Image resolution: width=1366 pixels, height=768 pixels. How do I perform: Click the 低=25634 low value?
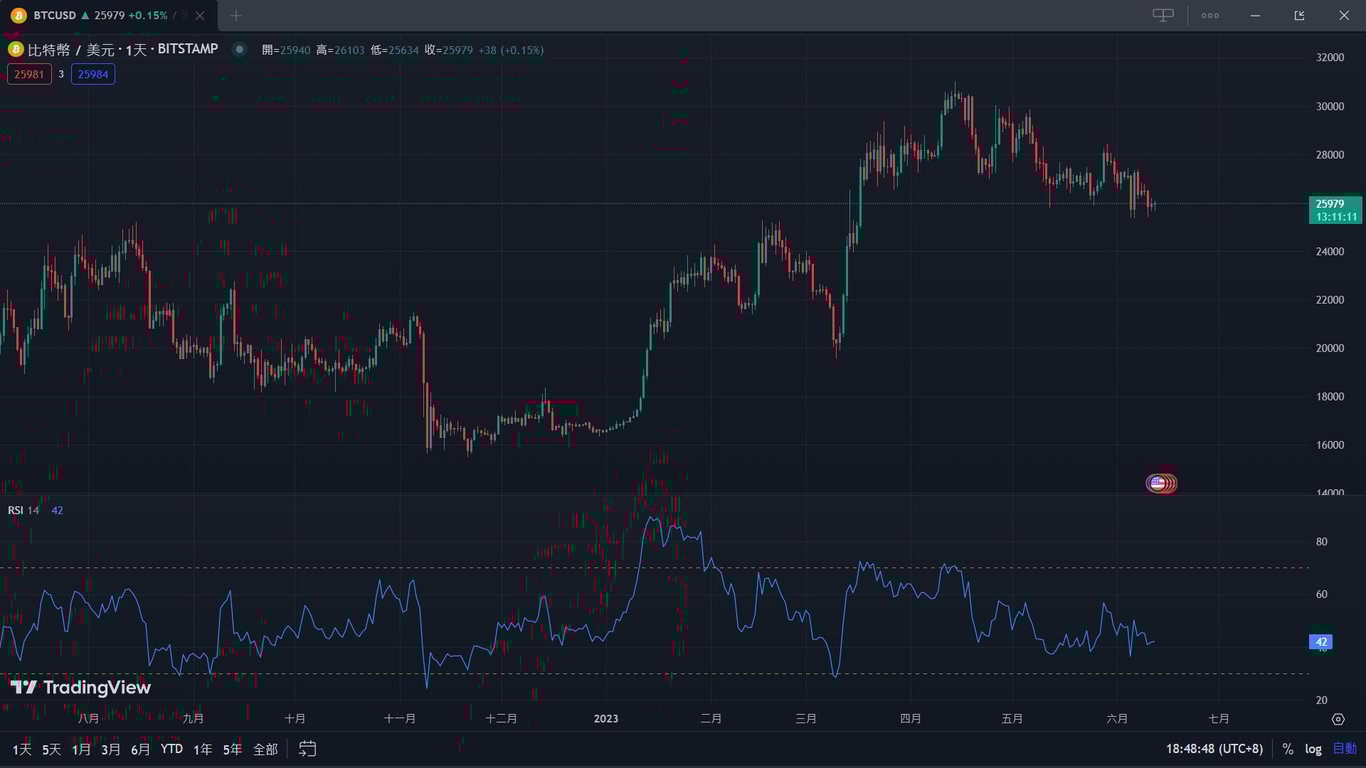pyautogui.click(x=394, y=49)
